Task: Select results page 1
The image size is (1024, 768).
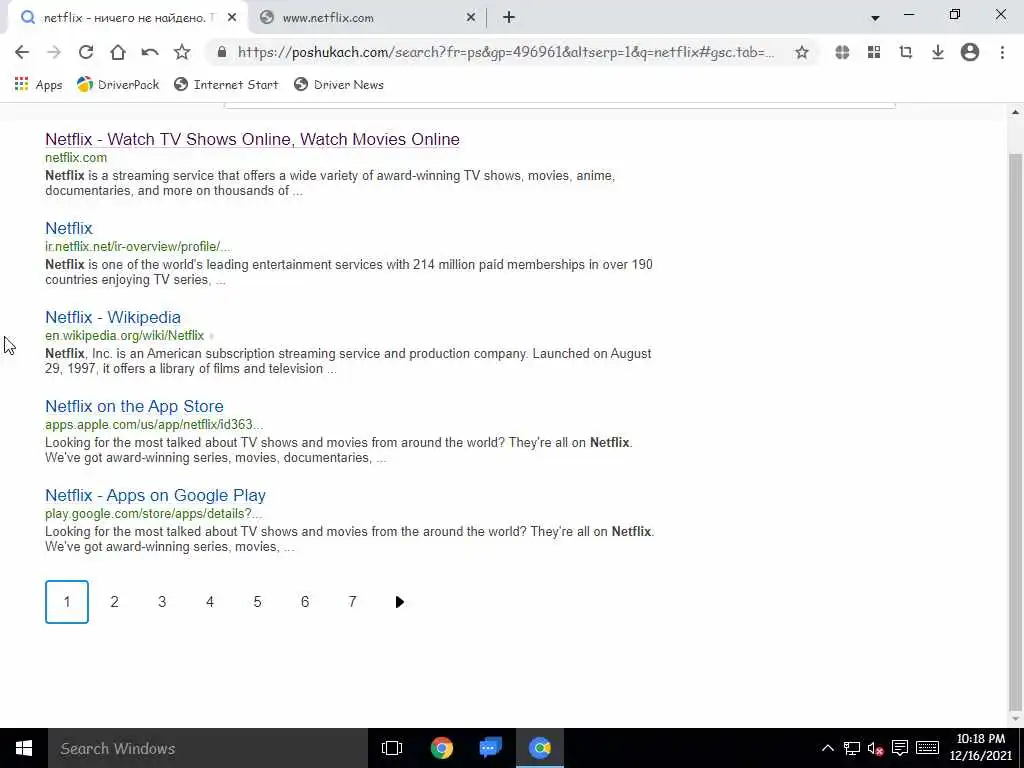Action: [67, 601]
